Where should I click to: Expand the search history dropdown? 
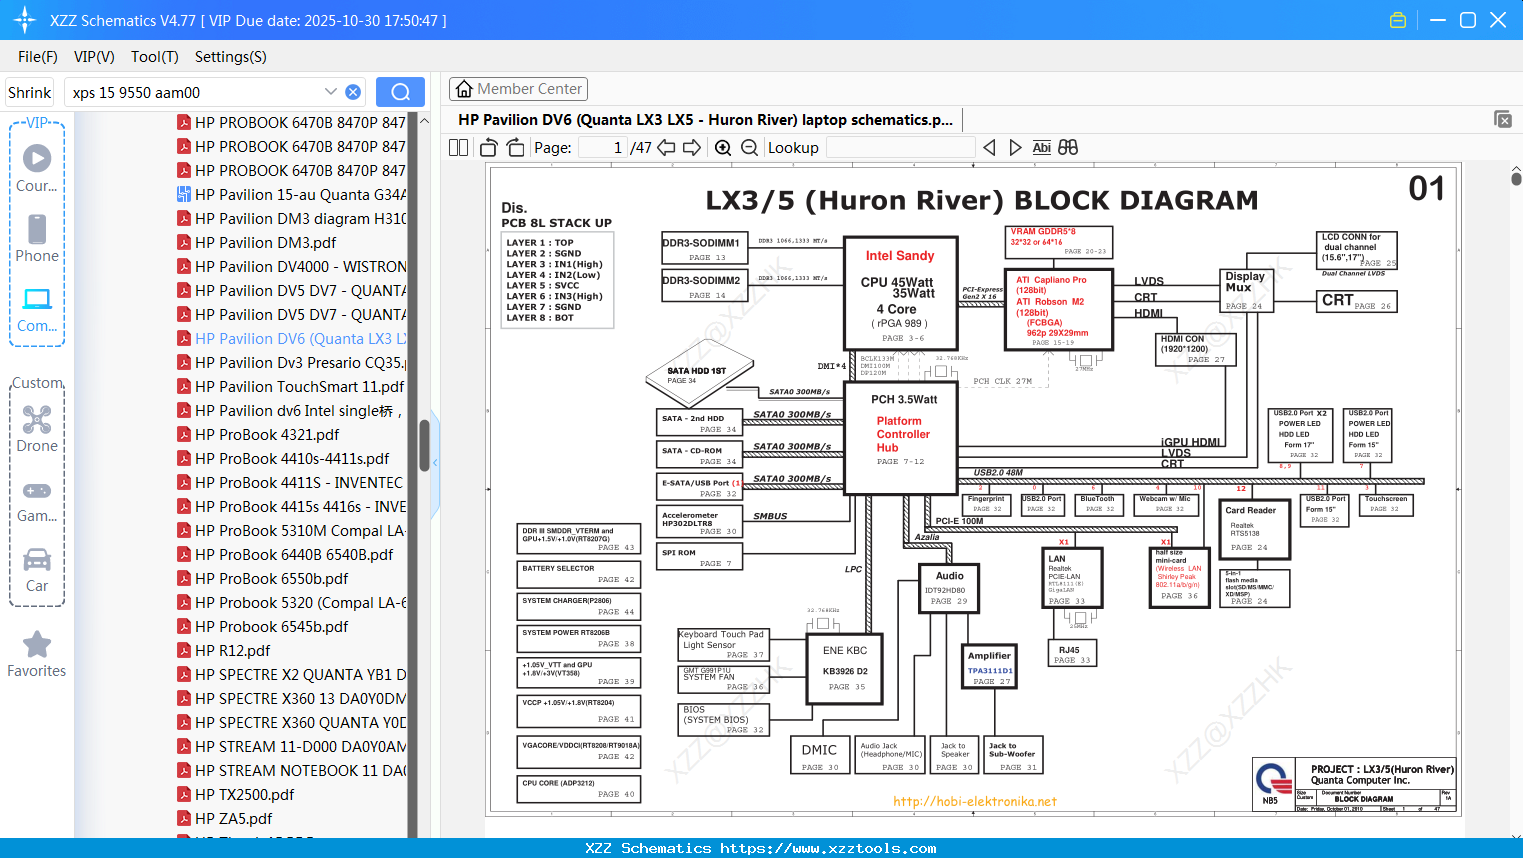point(331,92)
